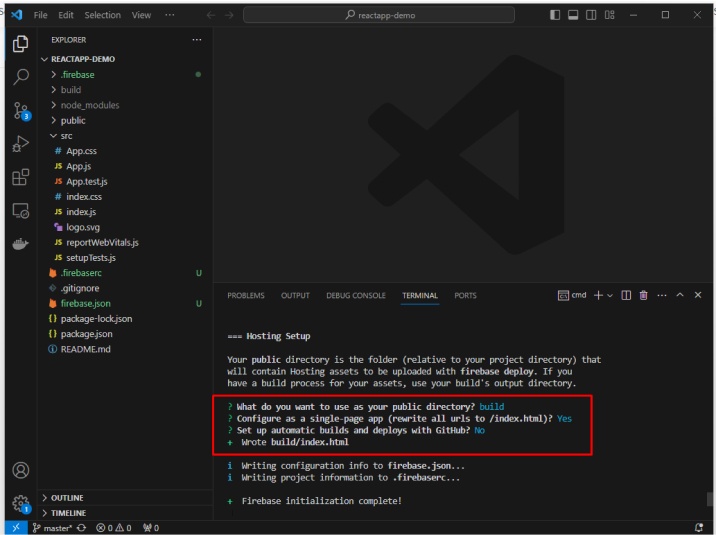
Task: Click the master branch status bar button
Action: (x=51, y=527)
